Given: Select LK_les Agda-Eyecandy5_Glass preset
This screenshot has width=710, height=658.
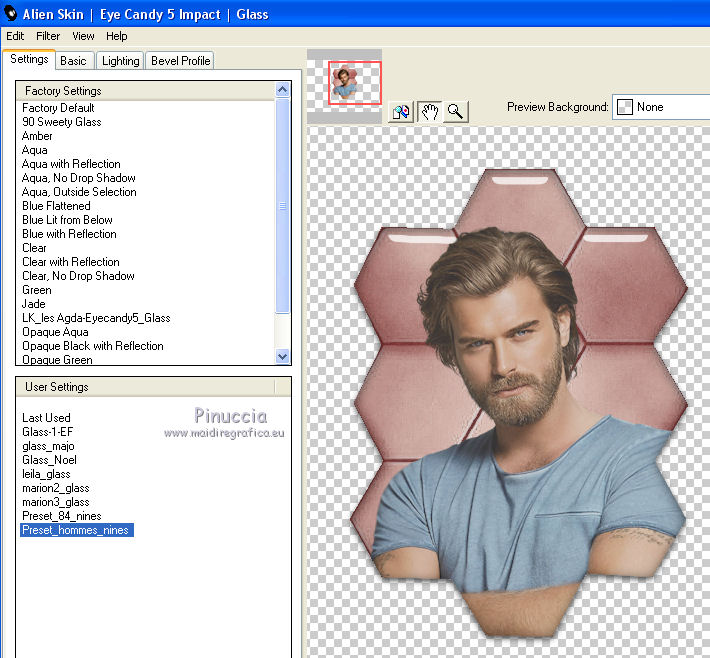Looking at the screenshot, I should point(96,318).
